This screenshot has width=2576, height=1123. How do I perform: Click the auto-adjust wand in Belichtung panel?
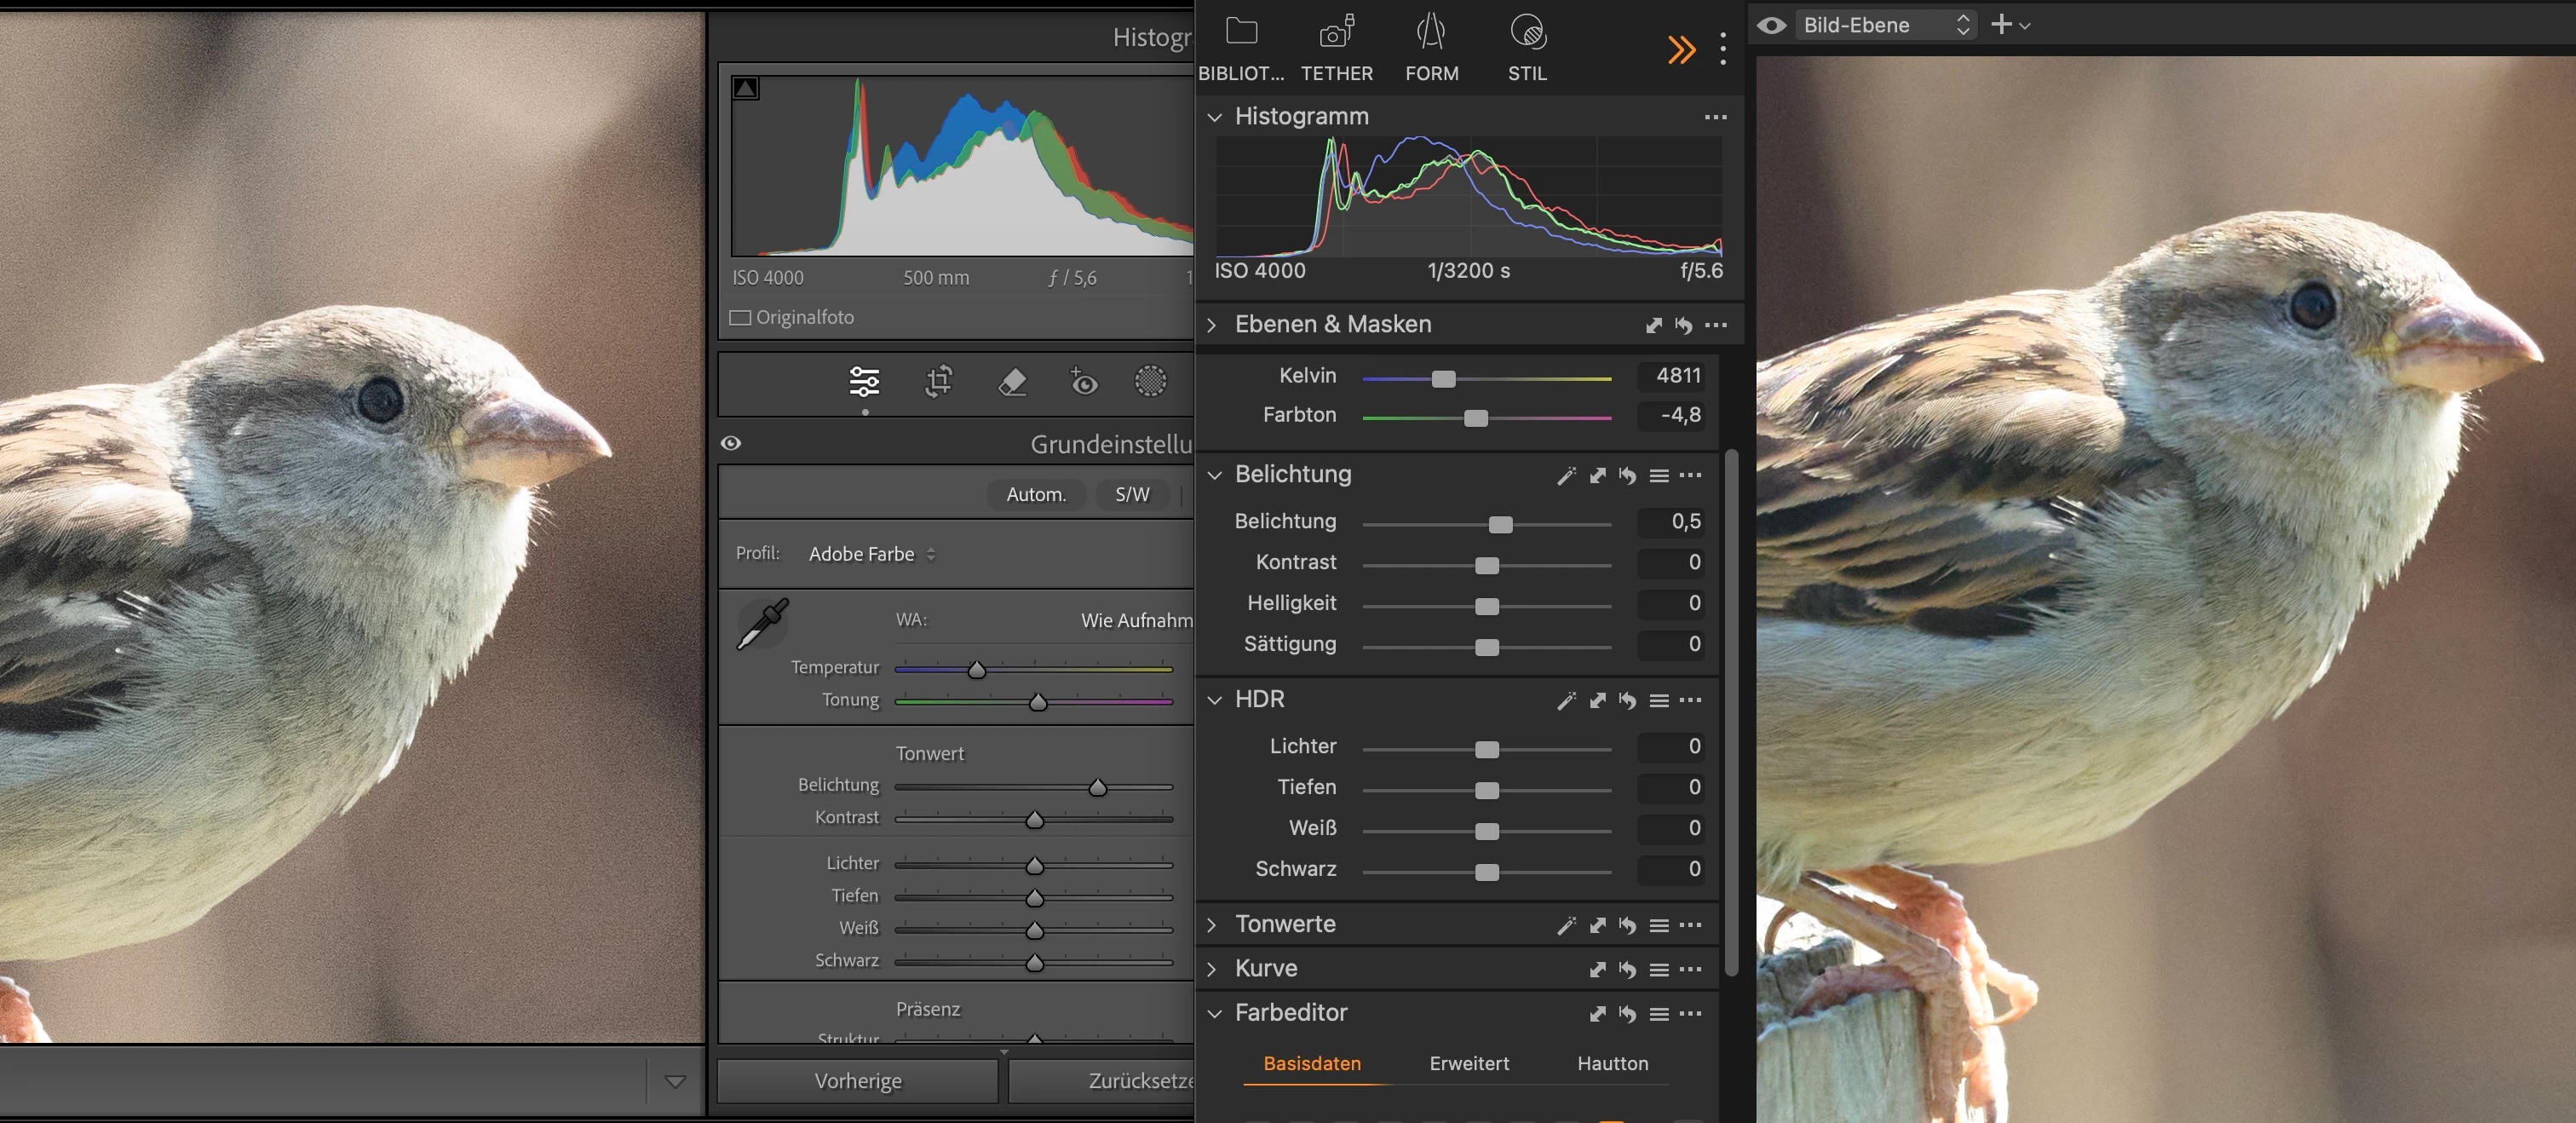pyautogui.click(x=1566, y=476)
